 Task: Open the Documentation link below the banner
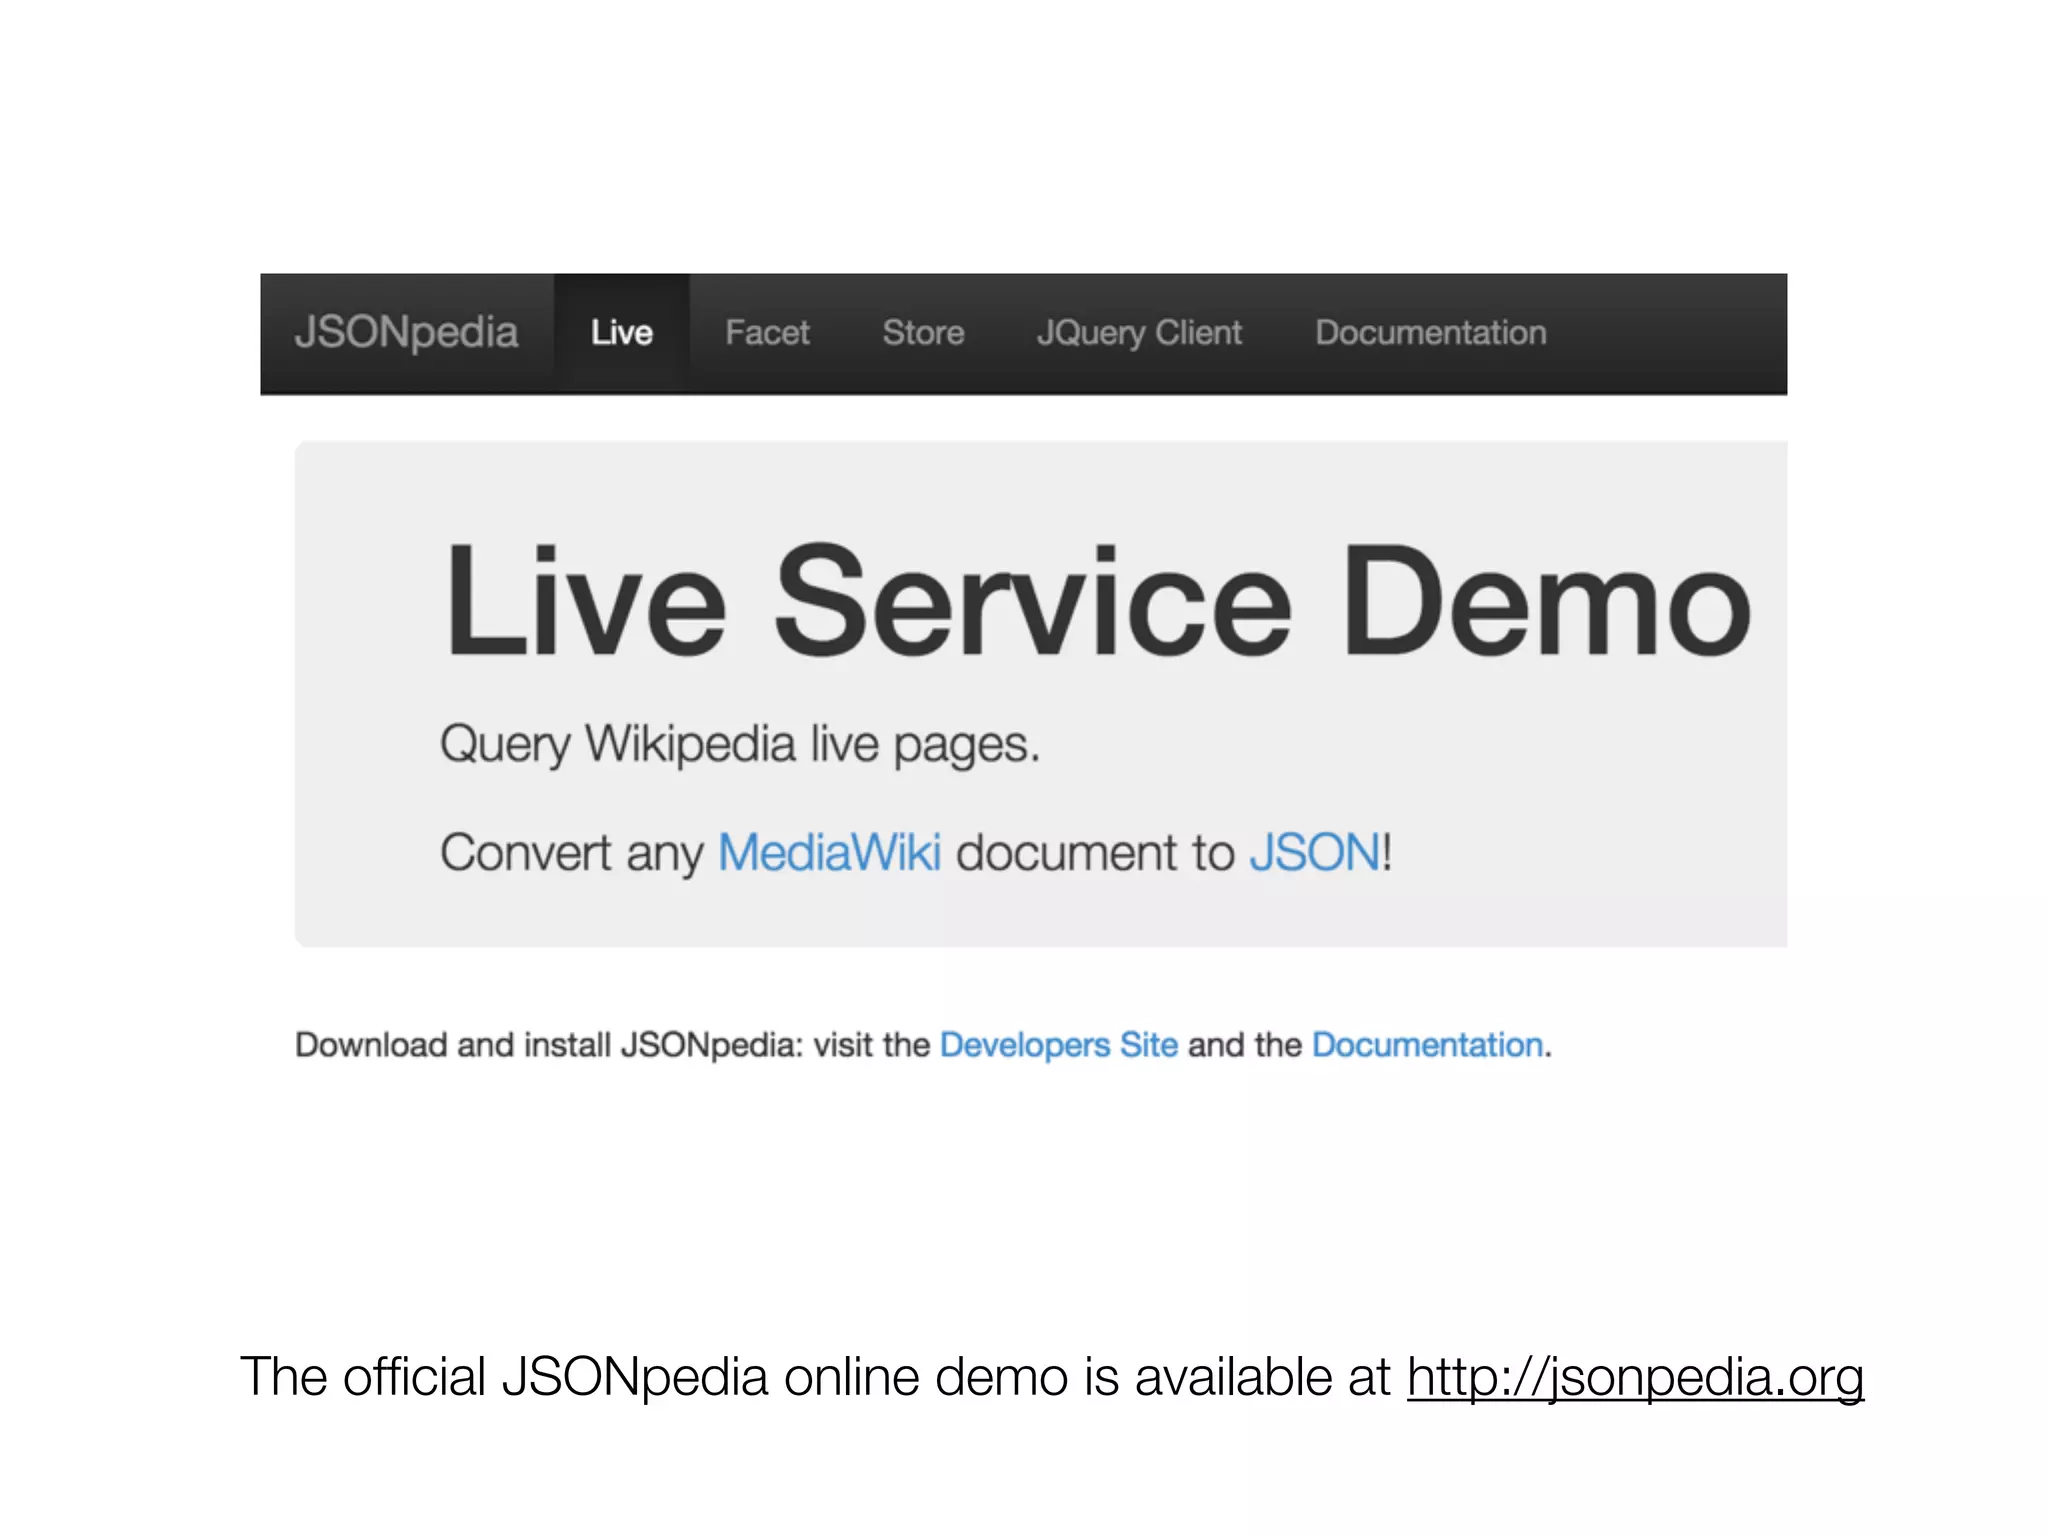click(x=1428, y=1045)
